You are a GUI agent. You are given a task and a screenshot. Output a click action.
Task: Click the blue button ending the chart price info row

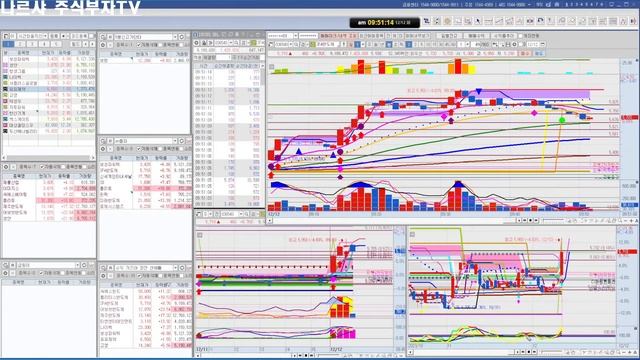click(x=539, y=53)
